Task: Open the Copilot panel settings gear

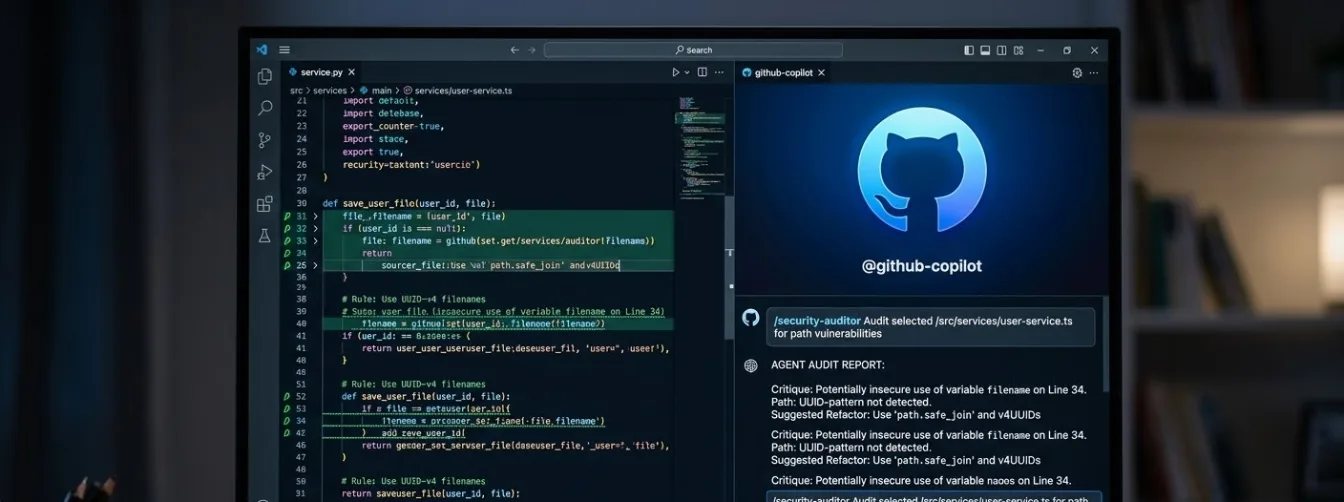Action: pos(1077,72)
